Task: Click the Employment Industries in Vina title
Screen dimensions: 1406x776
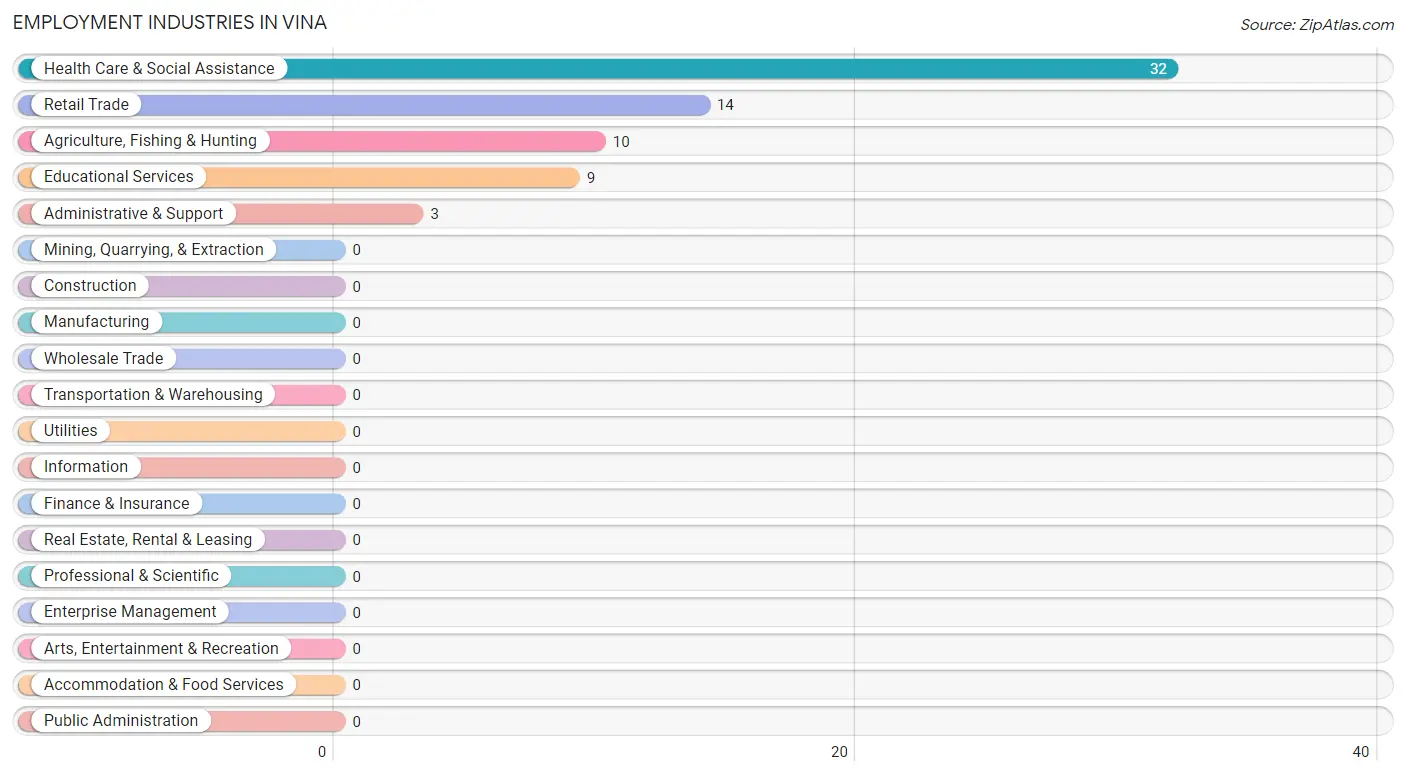Action: point(170,22)
